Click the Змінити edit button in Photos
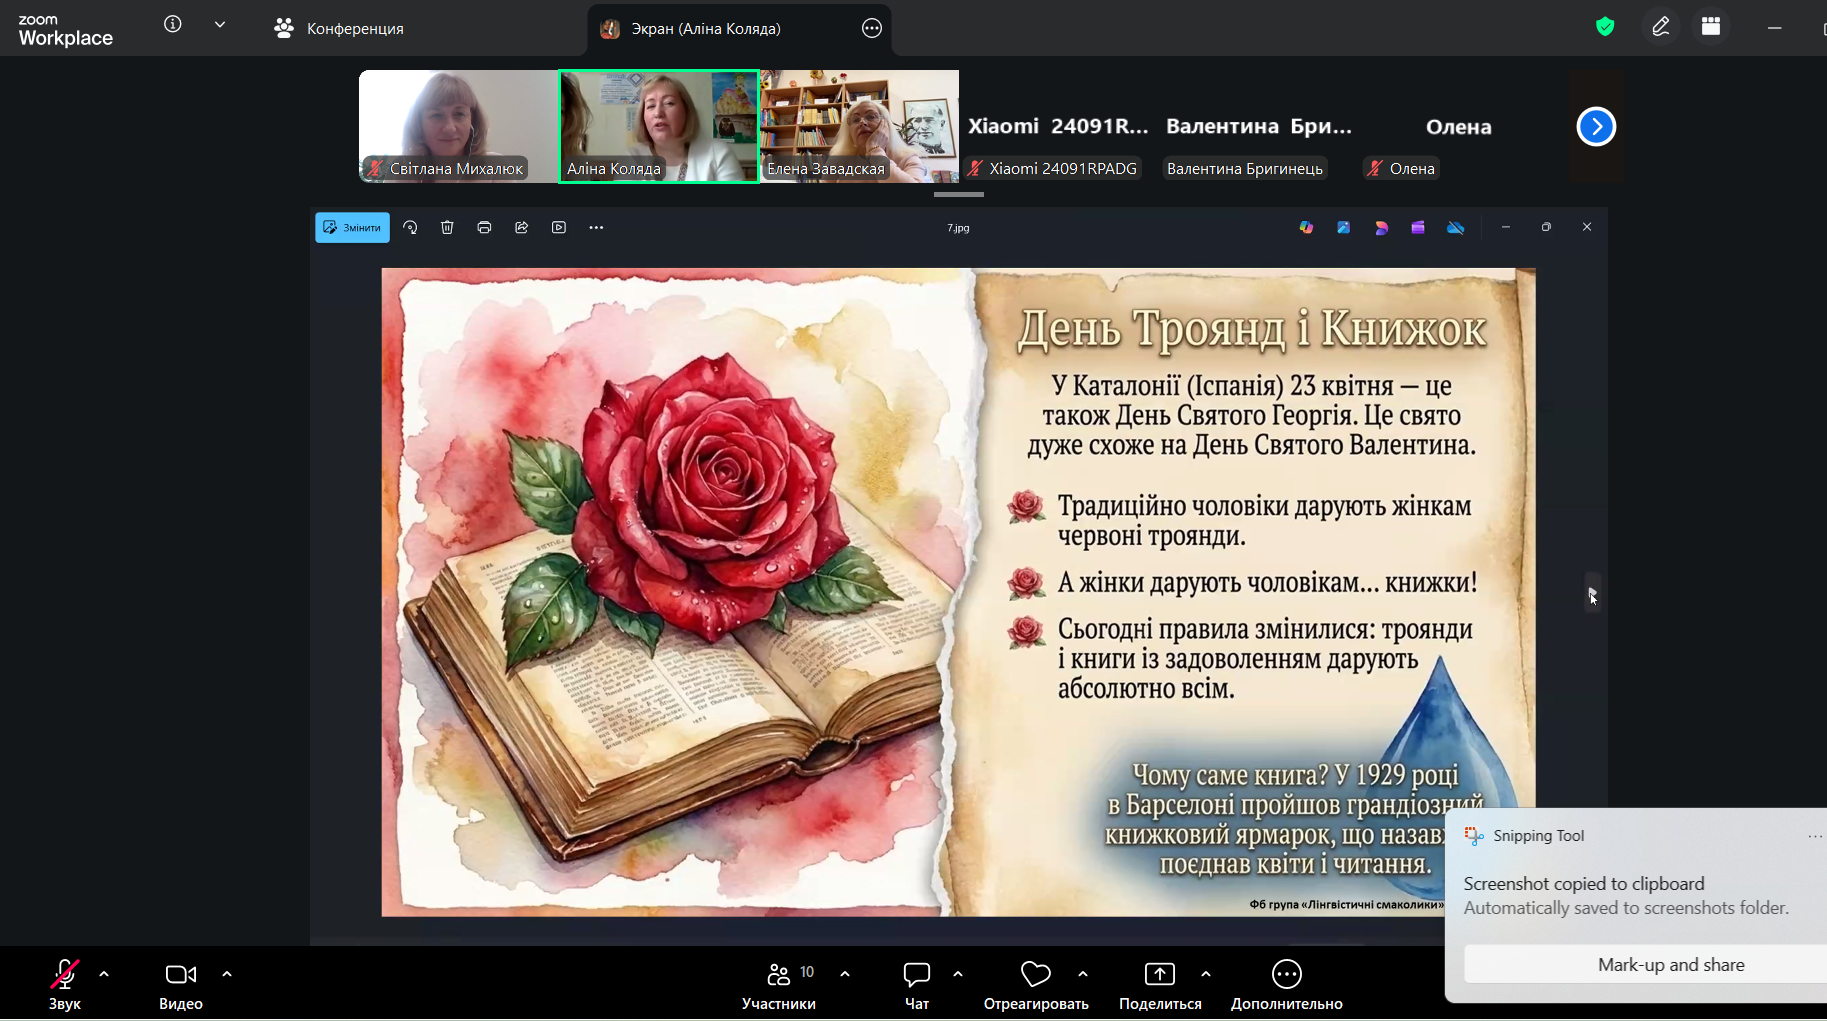This screenshot has width=1827, height=1021. pyautogui.click(x=352, y=228)
